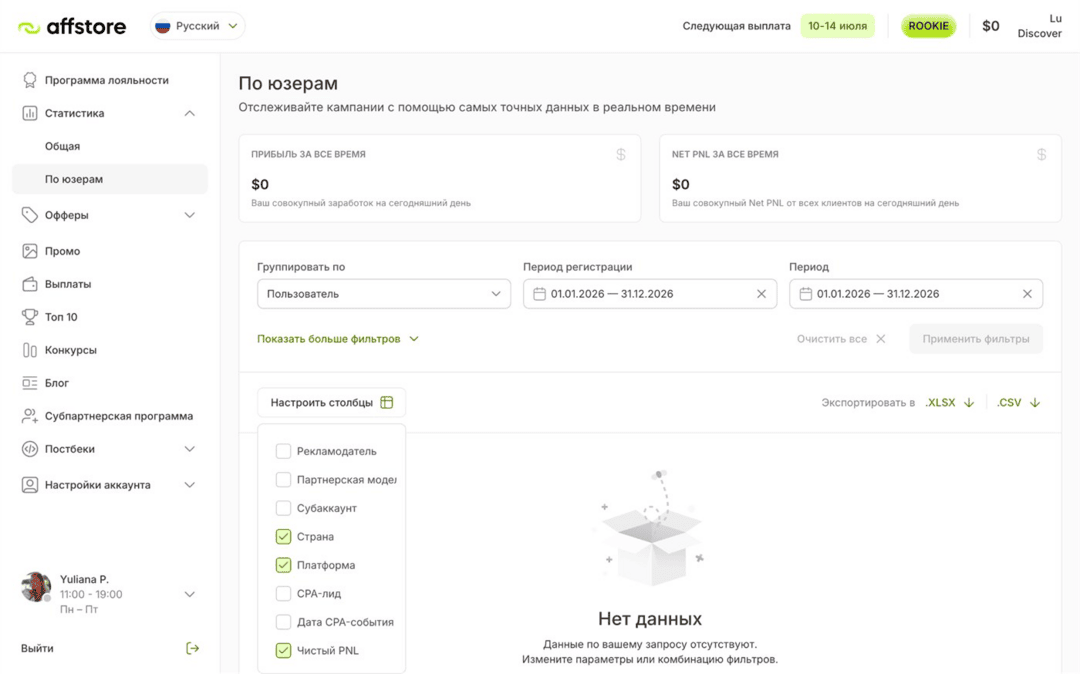Click the XLSX download arrow icon
Viewport: 1080px width, 674px height.
pos(969,403)
